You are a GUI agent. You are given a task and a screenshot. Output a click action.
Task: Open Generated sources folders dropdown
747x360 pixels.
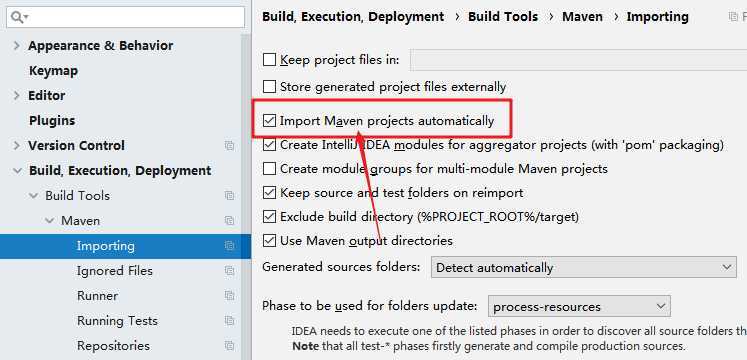tap(584, 268)
